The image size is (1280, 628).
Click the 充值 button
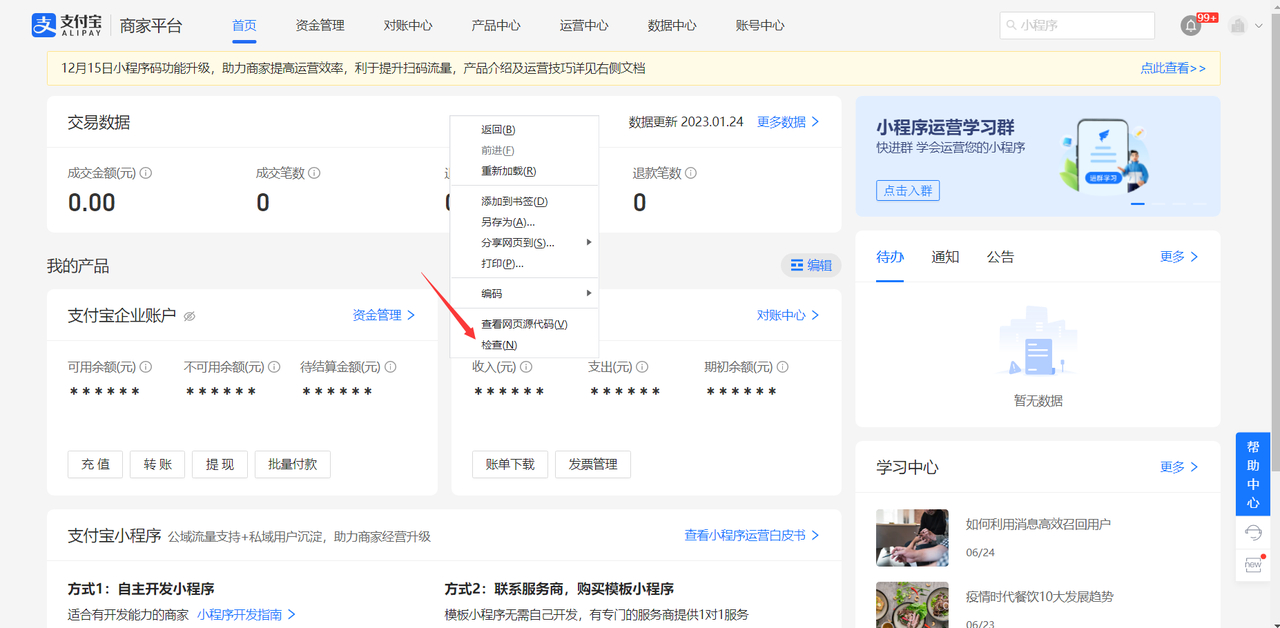[95, 464]
